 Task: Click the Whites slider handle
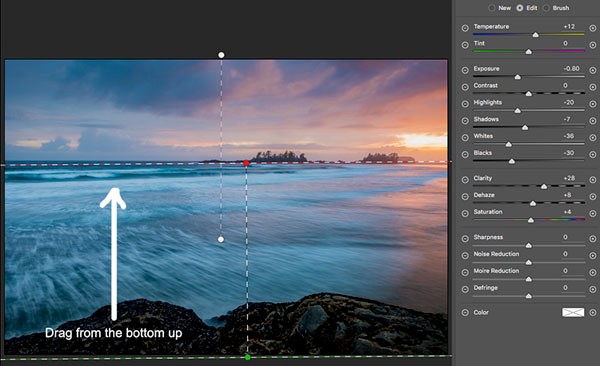pos(509,144)
